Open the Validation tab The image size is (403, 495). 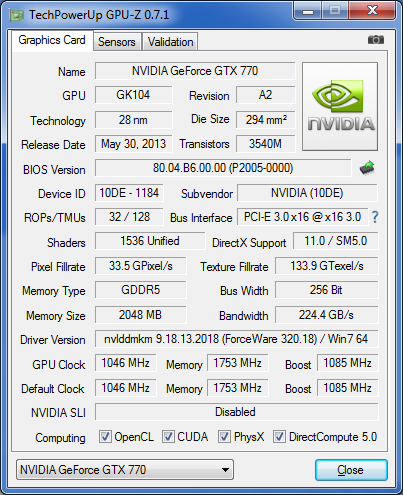[x=170, y=42]
